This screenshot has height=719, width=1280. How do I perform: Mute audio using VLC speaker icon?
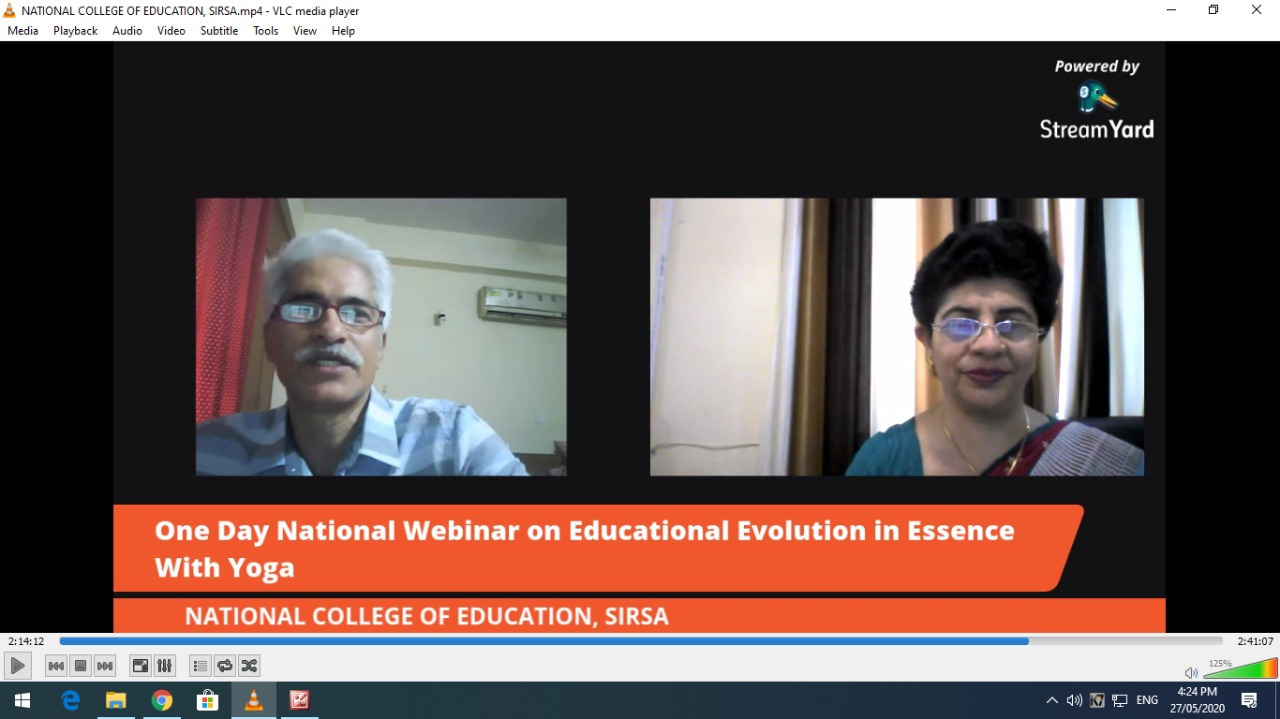click(x=1190, y=673)
